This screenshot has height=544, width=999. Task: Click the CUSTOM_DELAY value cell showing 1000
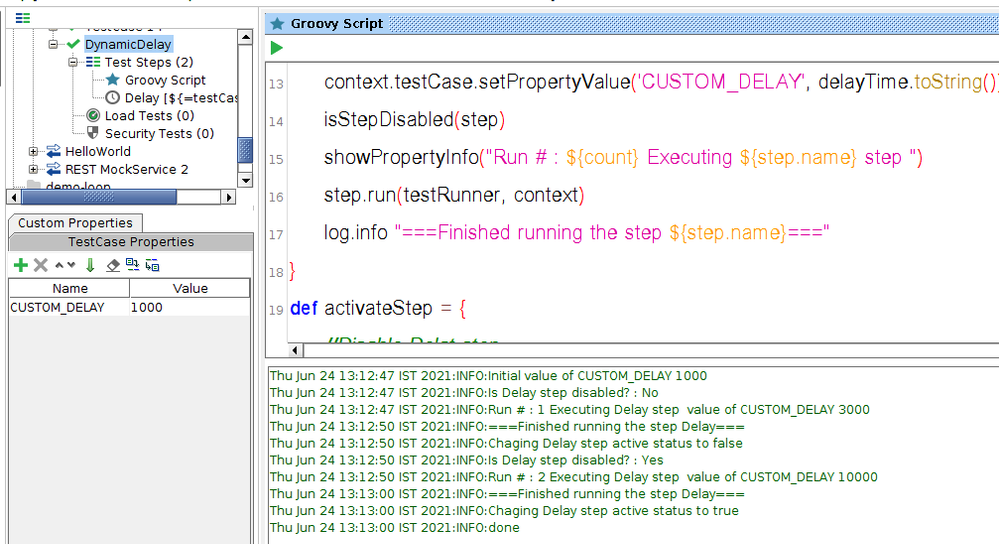pyautogui.click(x=189, y=308)
